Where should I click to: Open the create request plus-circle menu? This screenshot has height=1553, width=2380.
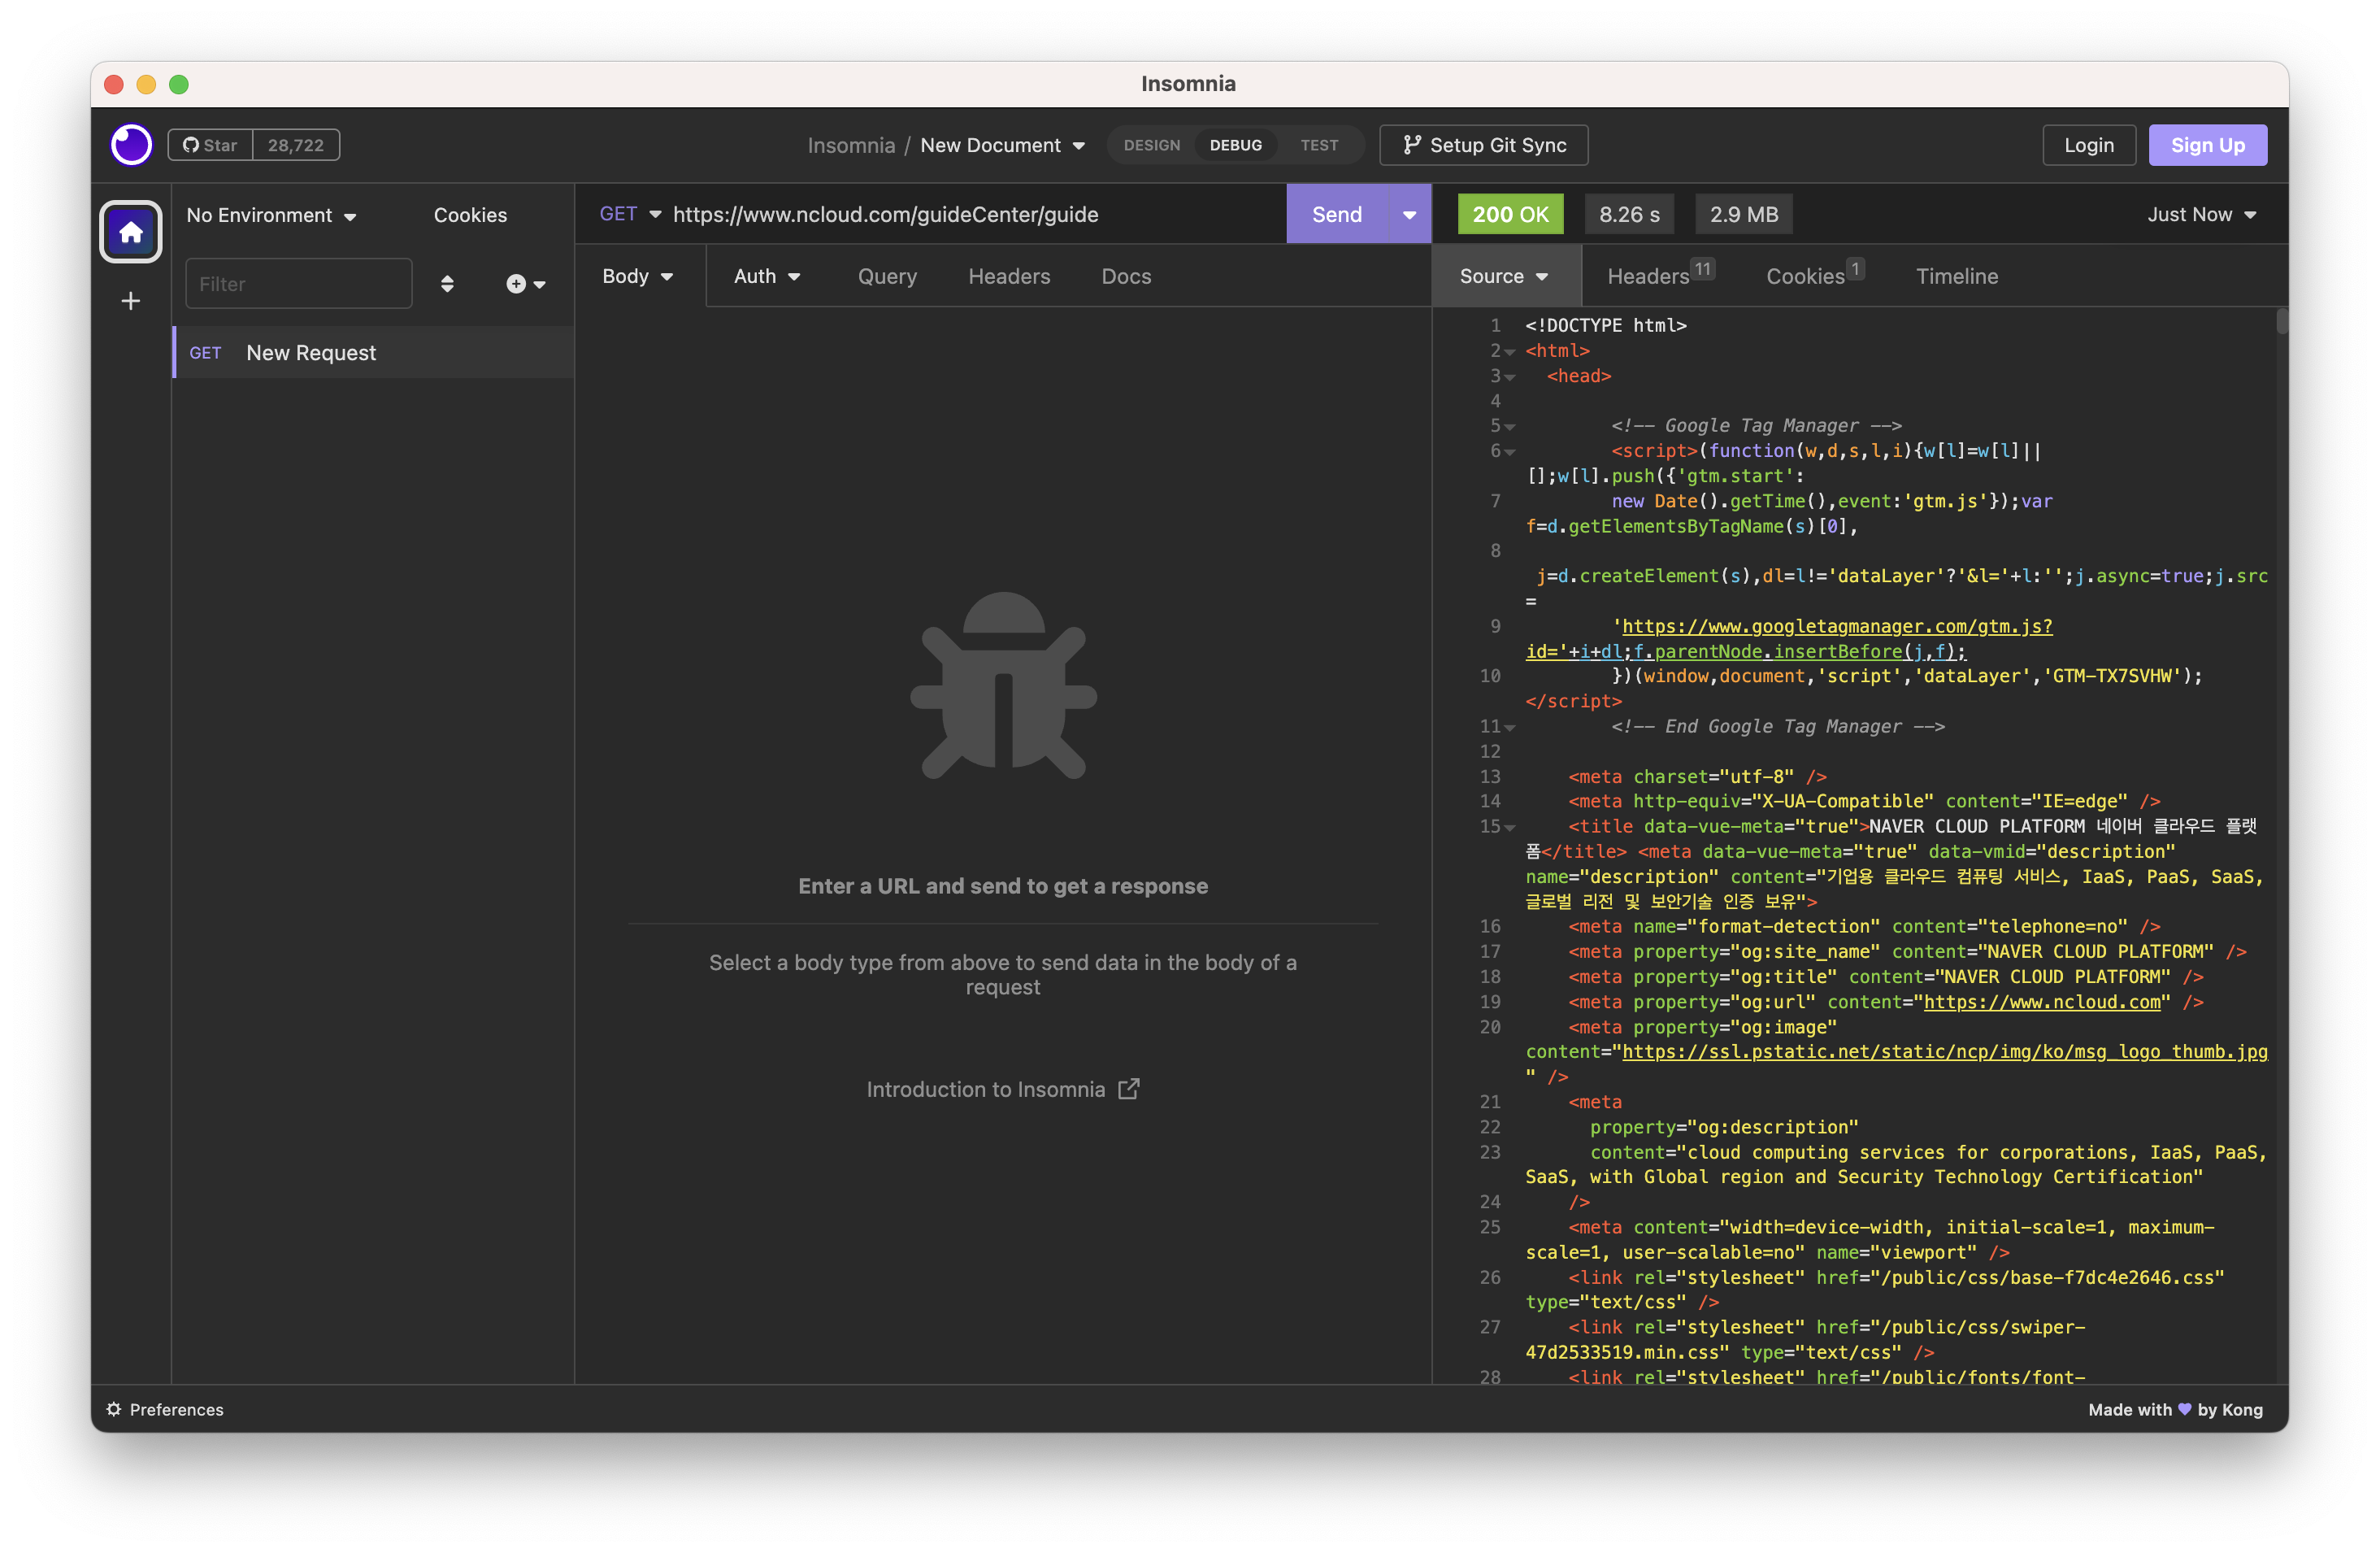(524, 284)
